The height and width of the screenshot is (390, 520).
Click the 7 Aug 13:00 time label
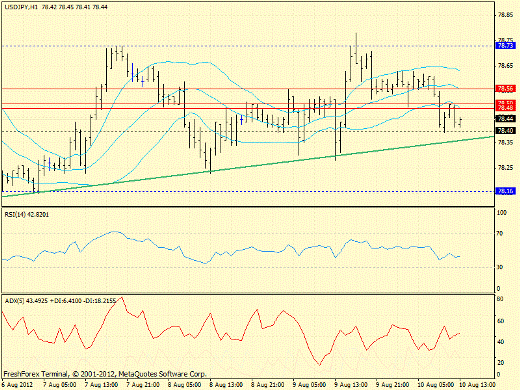[x=101, y=385]
